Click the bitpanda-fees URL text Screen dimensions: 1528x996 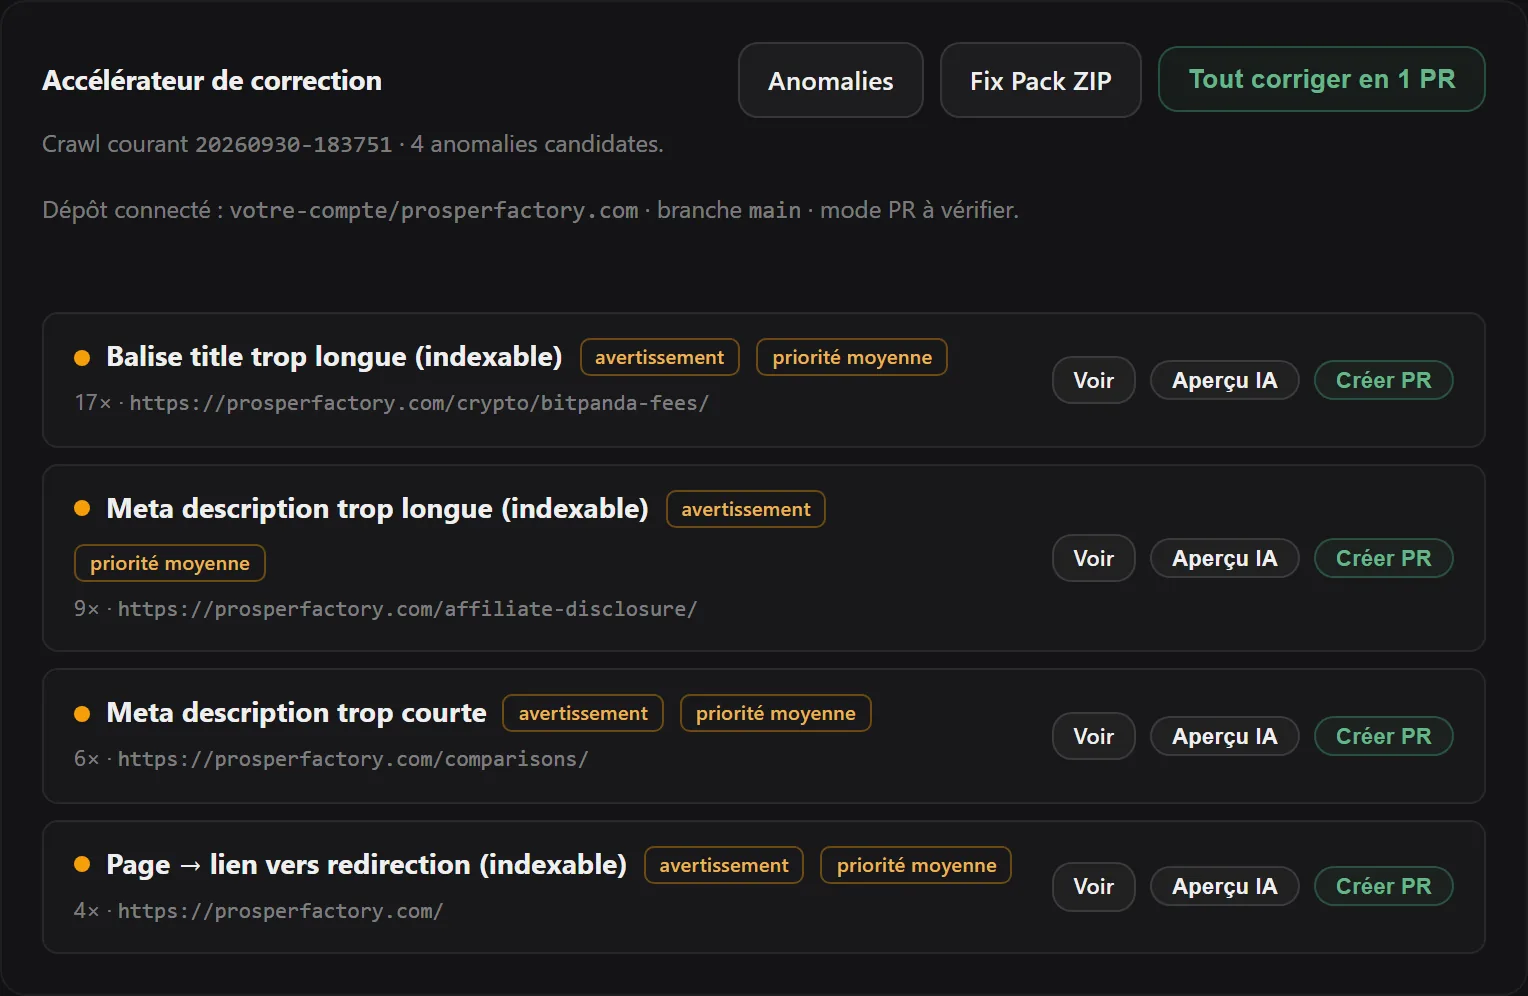pos(419,403)
